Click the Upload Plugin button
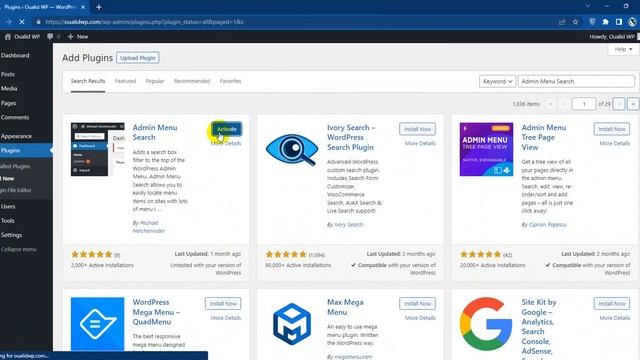The image size is (640, 360). (138, 58)
